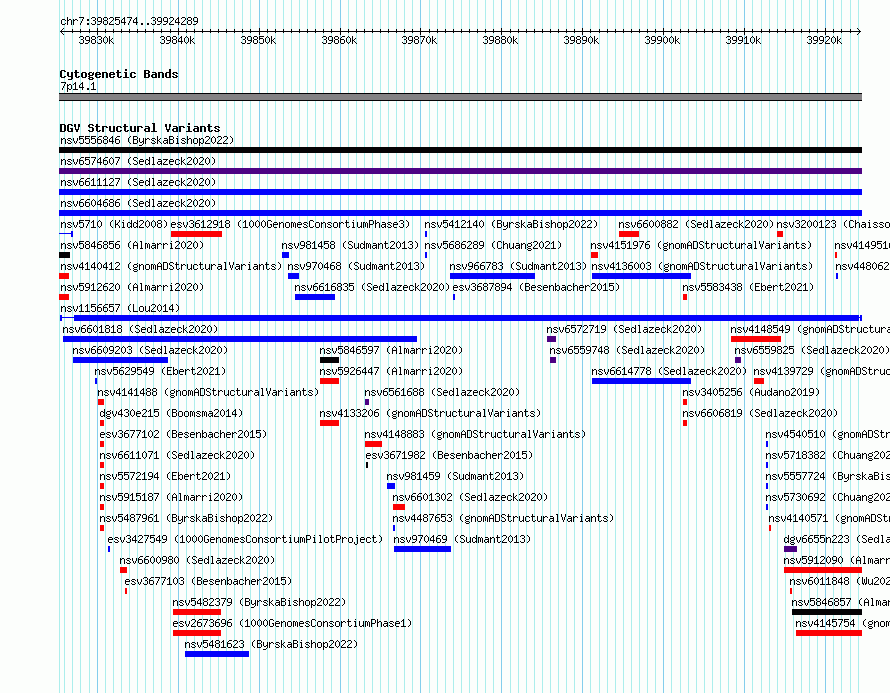Click the DGV Structural Variants track title
Viewport: 890px width, 693px height.
tap(140, 128)
